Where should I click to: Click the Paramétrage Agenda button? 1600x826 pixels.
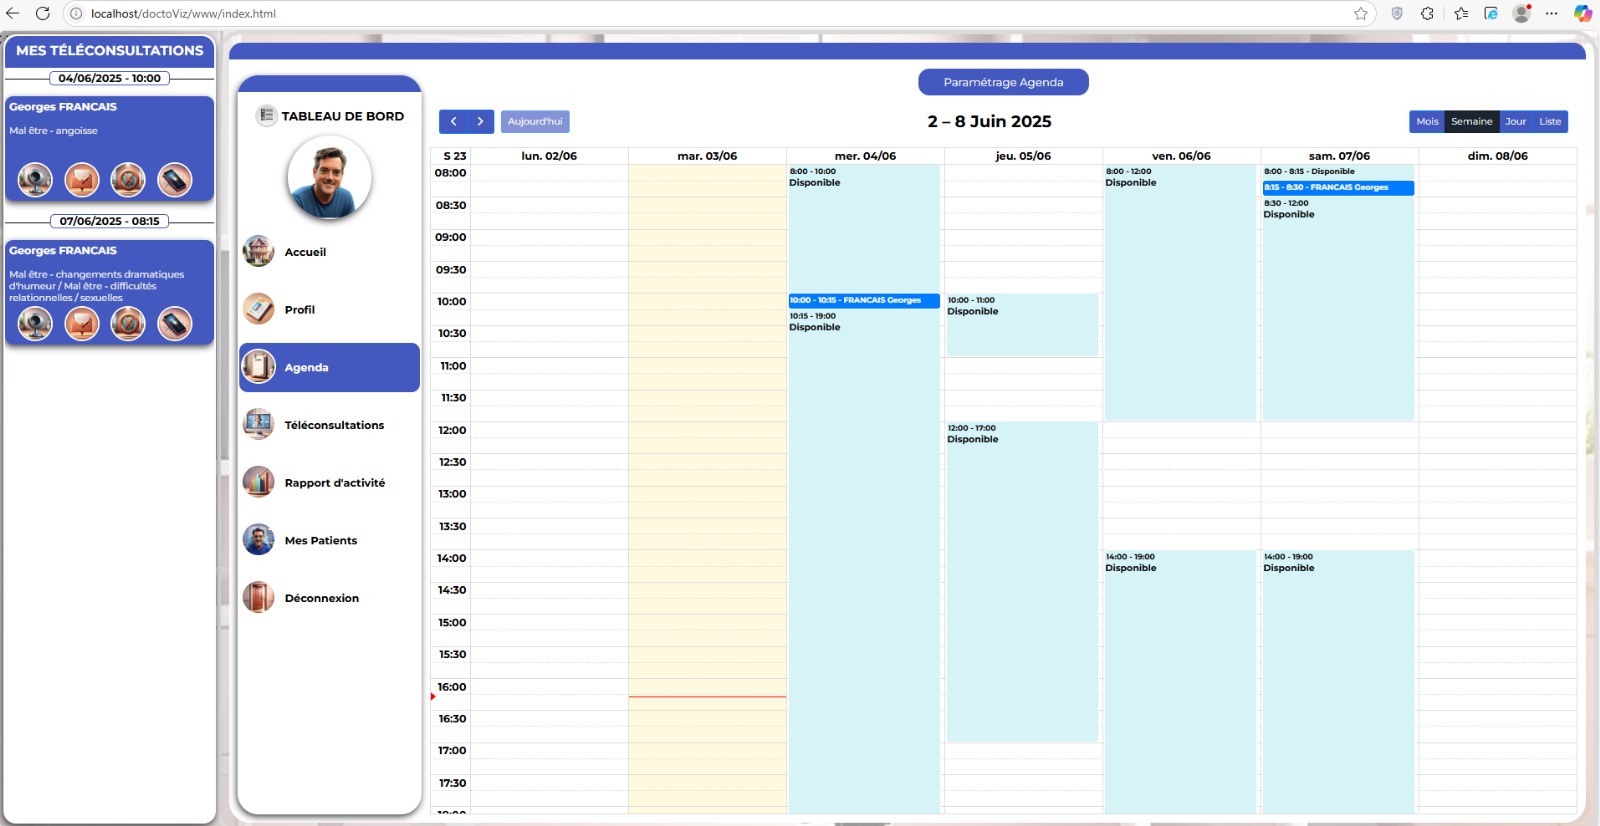coord(1003,83)
